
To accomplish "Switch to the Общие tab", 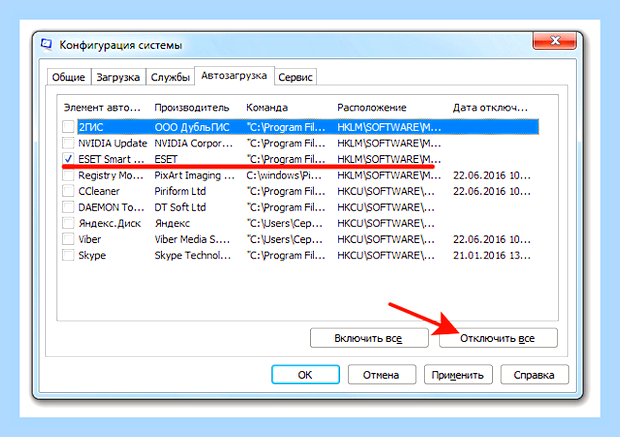I will pyautogui.click(x=68, y=77).
